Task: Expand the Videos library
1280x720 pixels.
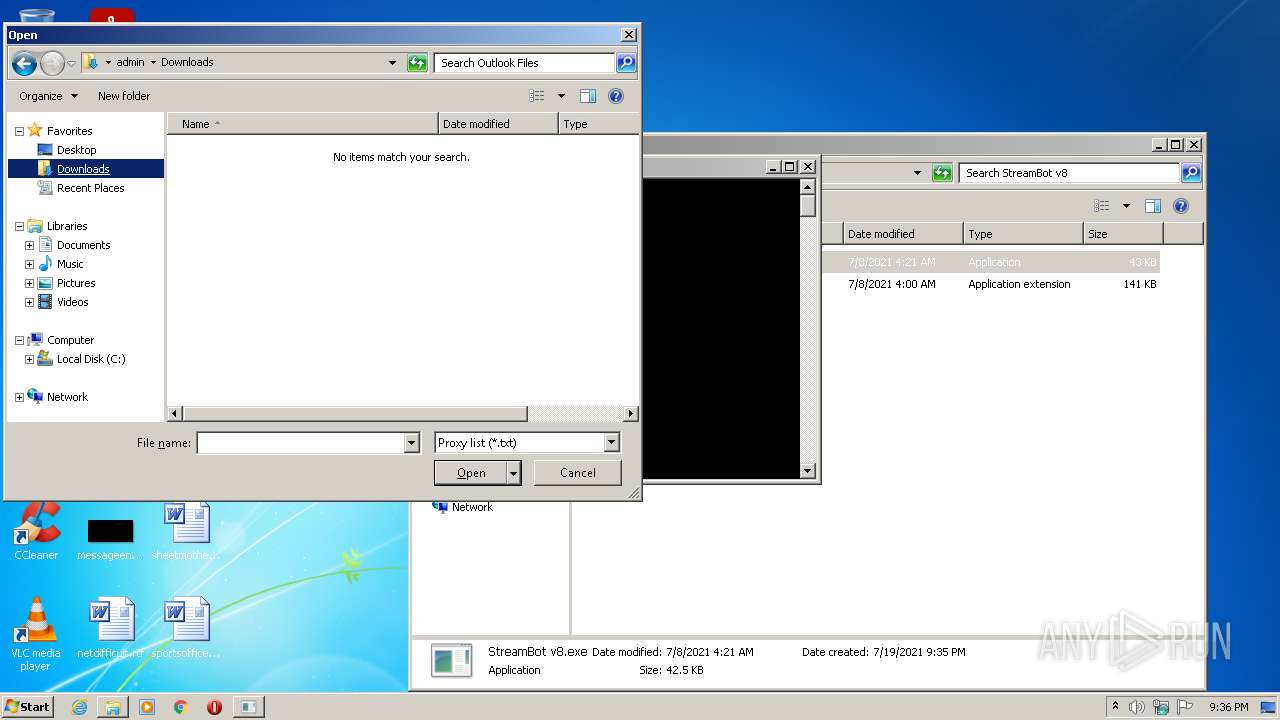Action: tap(29, 302)
